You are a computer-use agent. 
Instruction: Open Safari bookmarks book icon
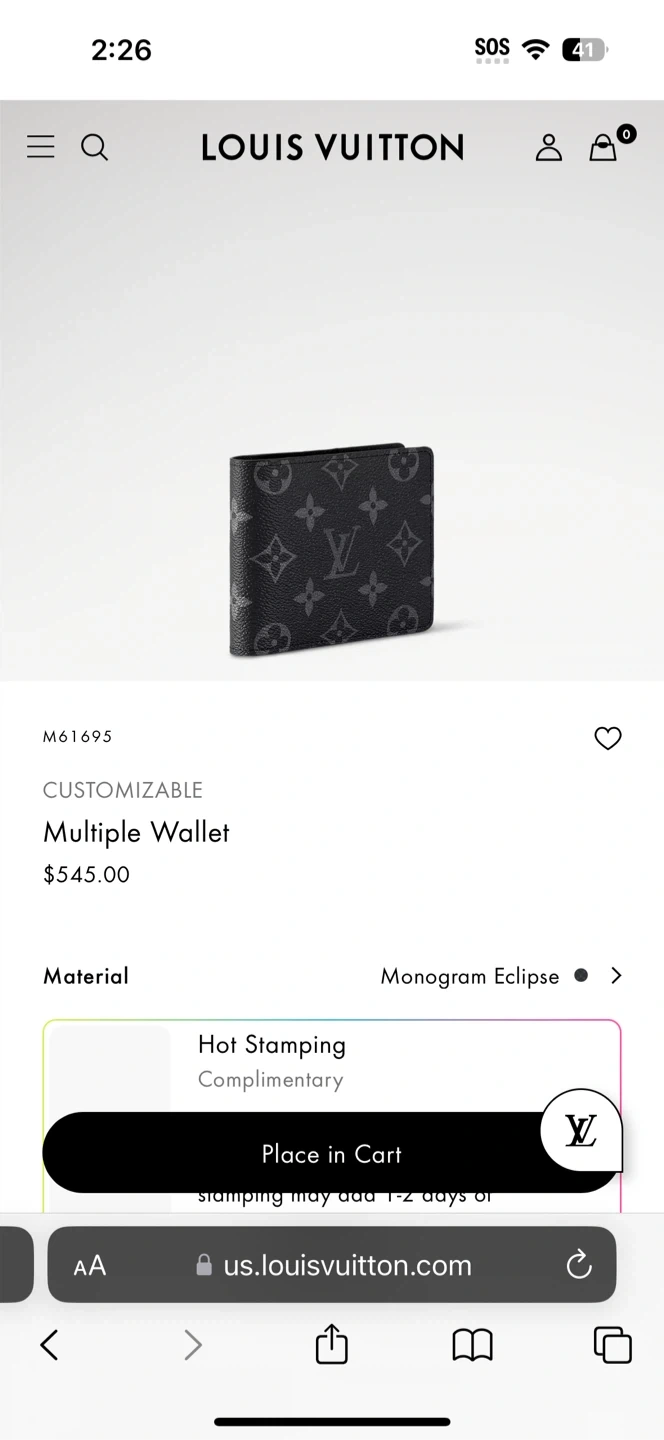[x=473, y=1345]
